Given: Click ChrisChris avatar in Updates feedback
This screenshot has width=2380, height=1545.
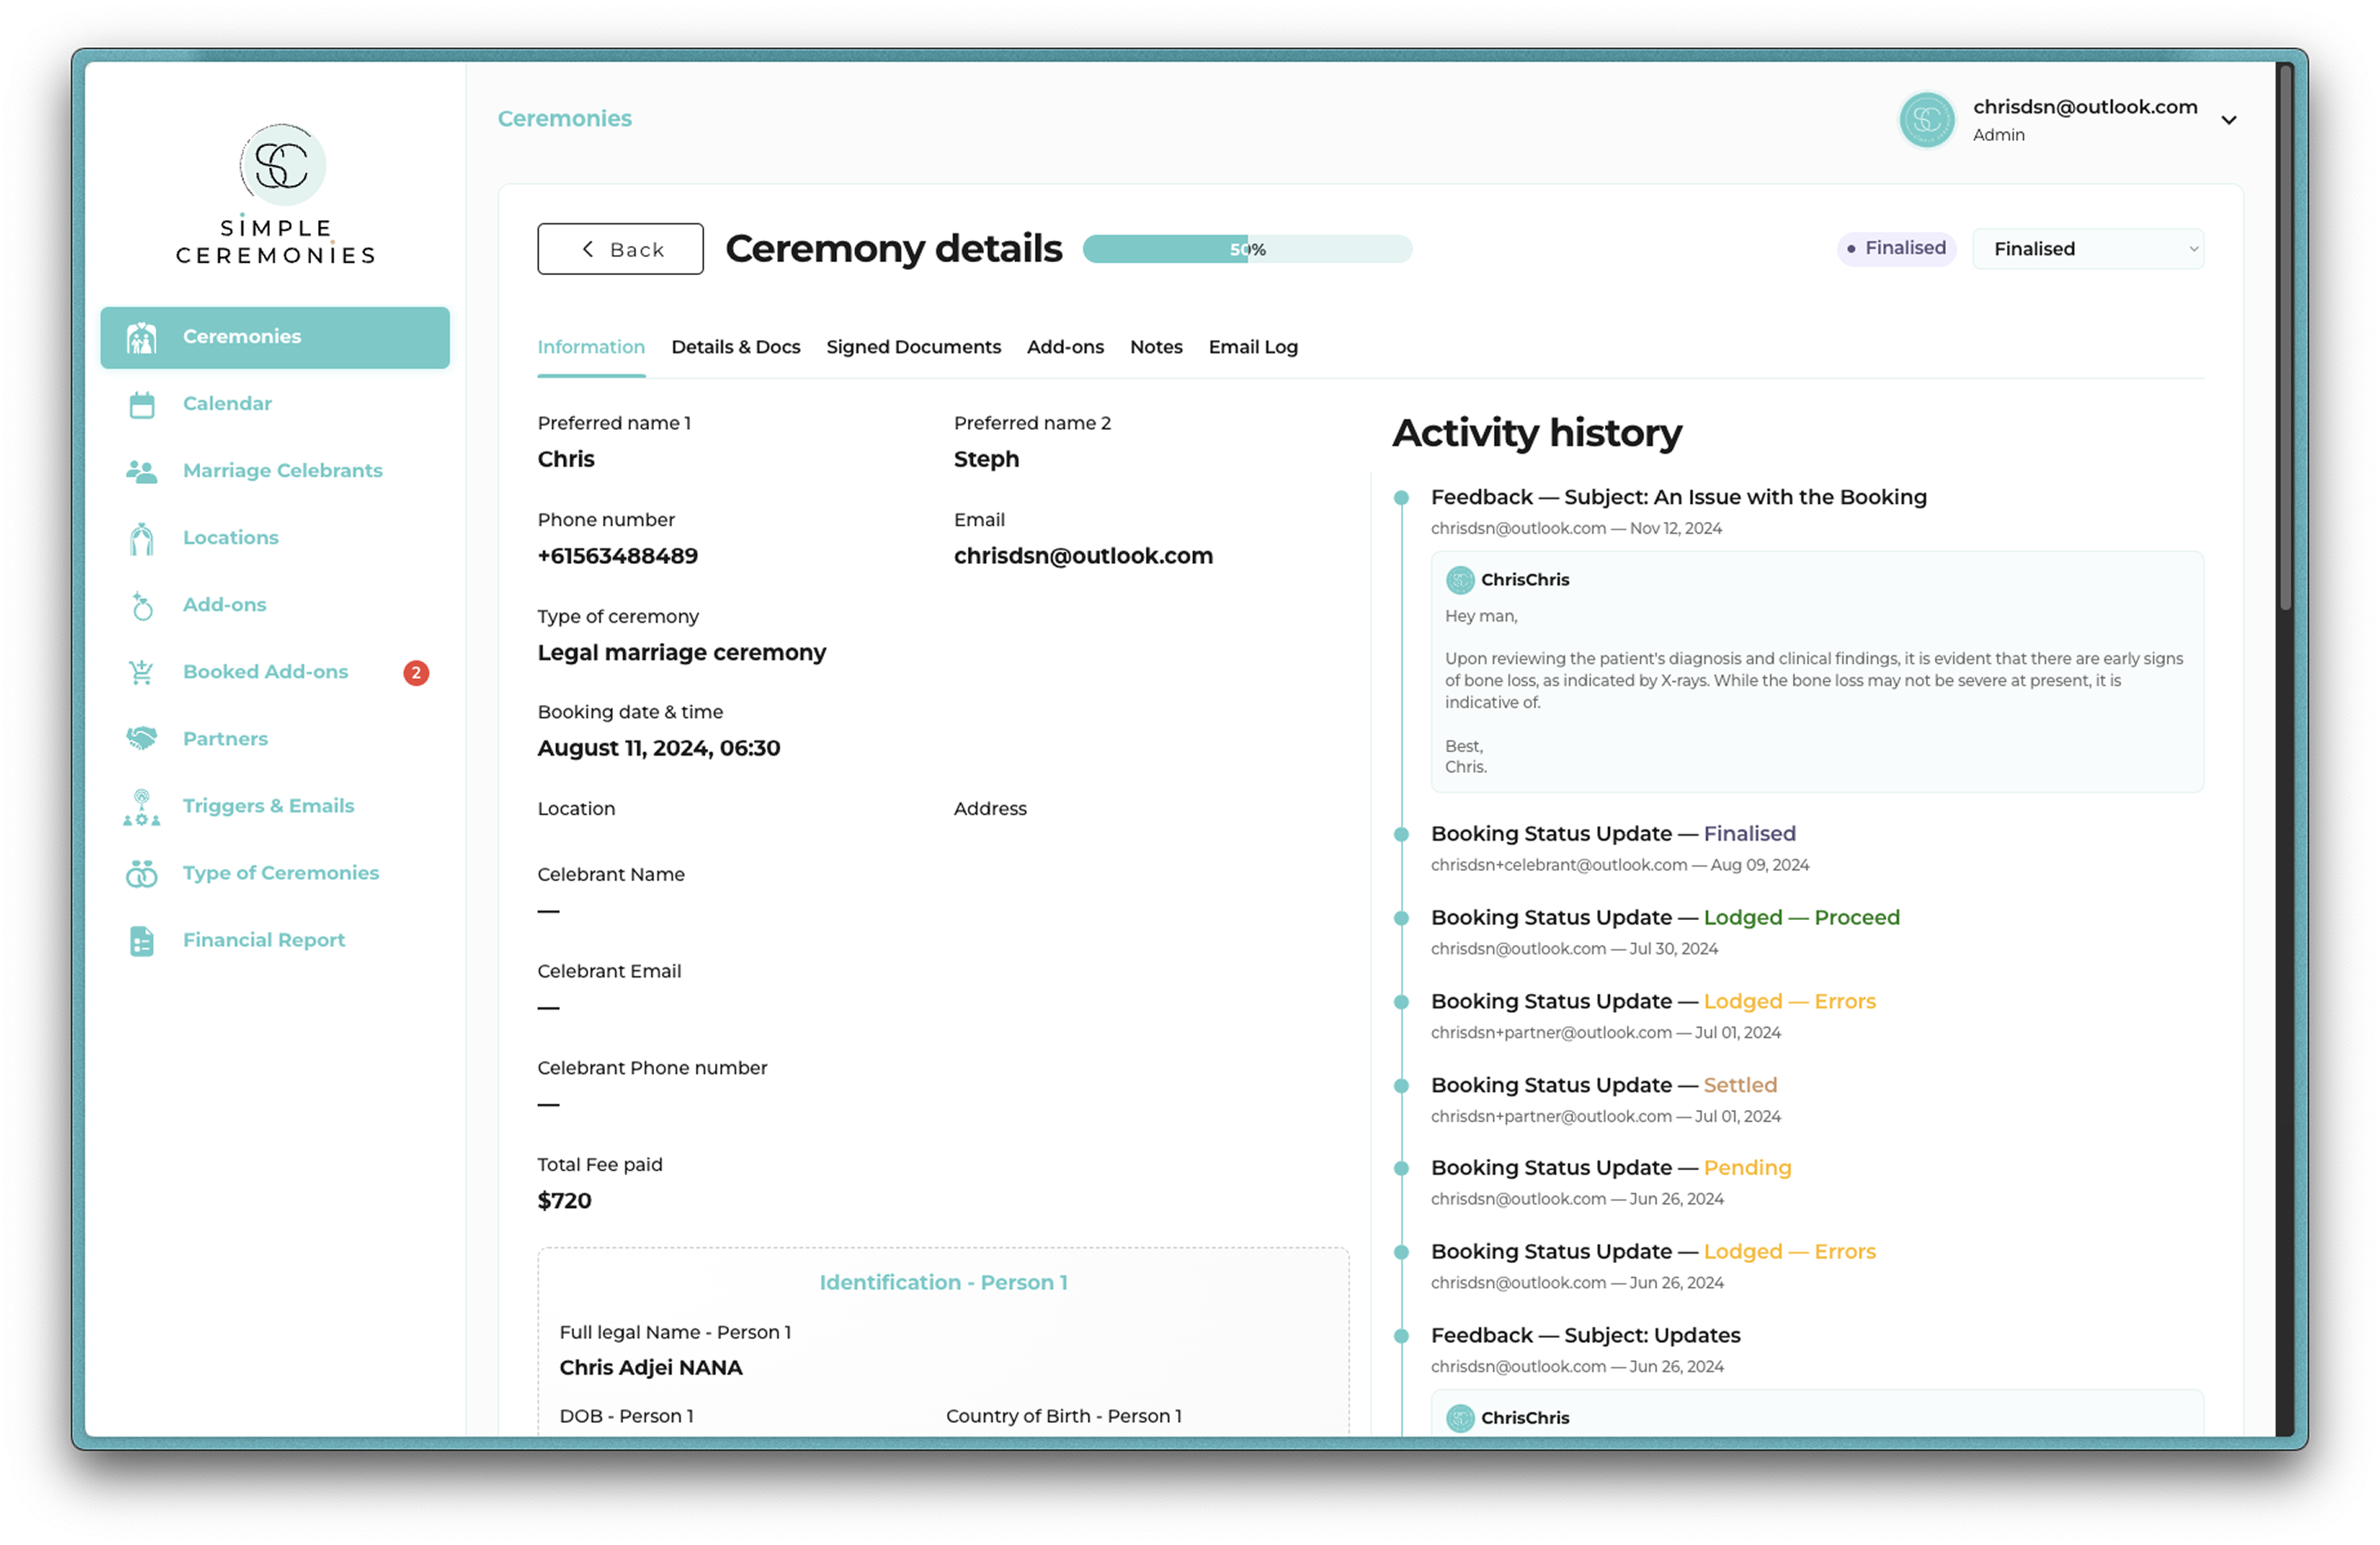Looking at the screenshot, I should 1459,1417.
